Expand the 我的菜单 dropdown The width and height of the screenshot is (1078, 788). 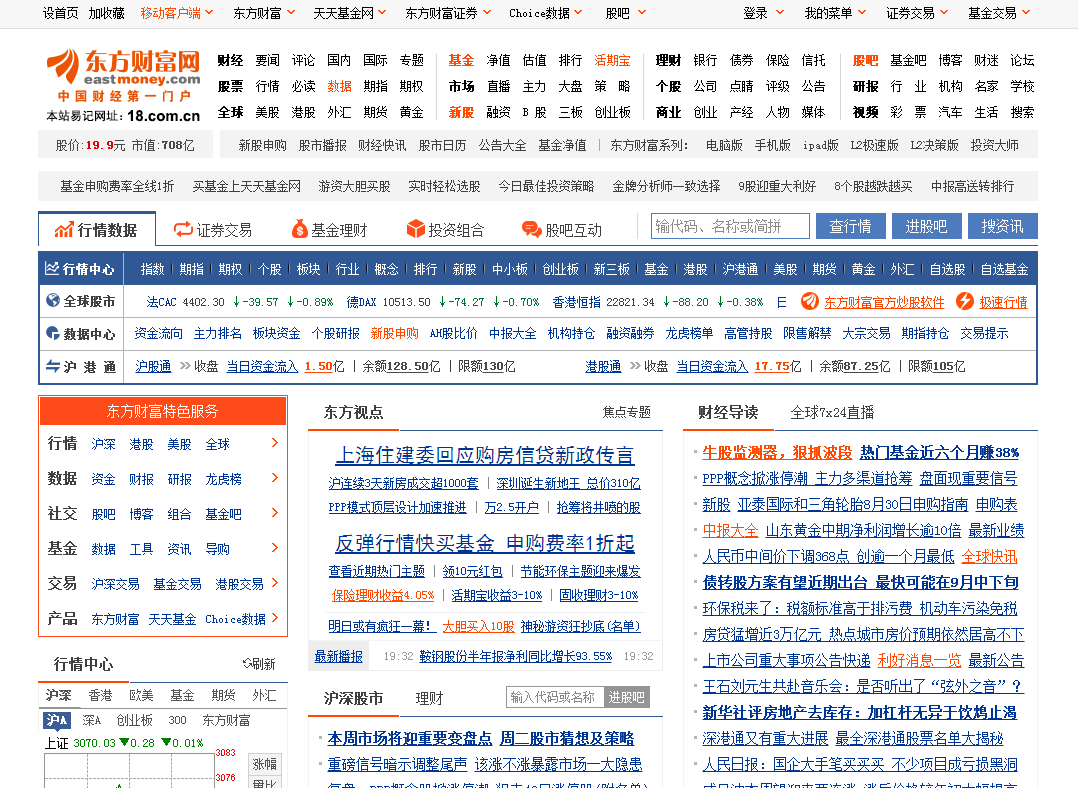coord(834,13)
